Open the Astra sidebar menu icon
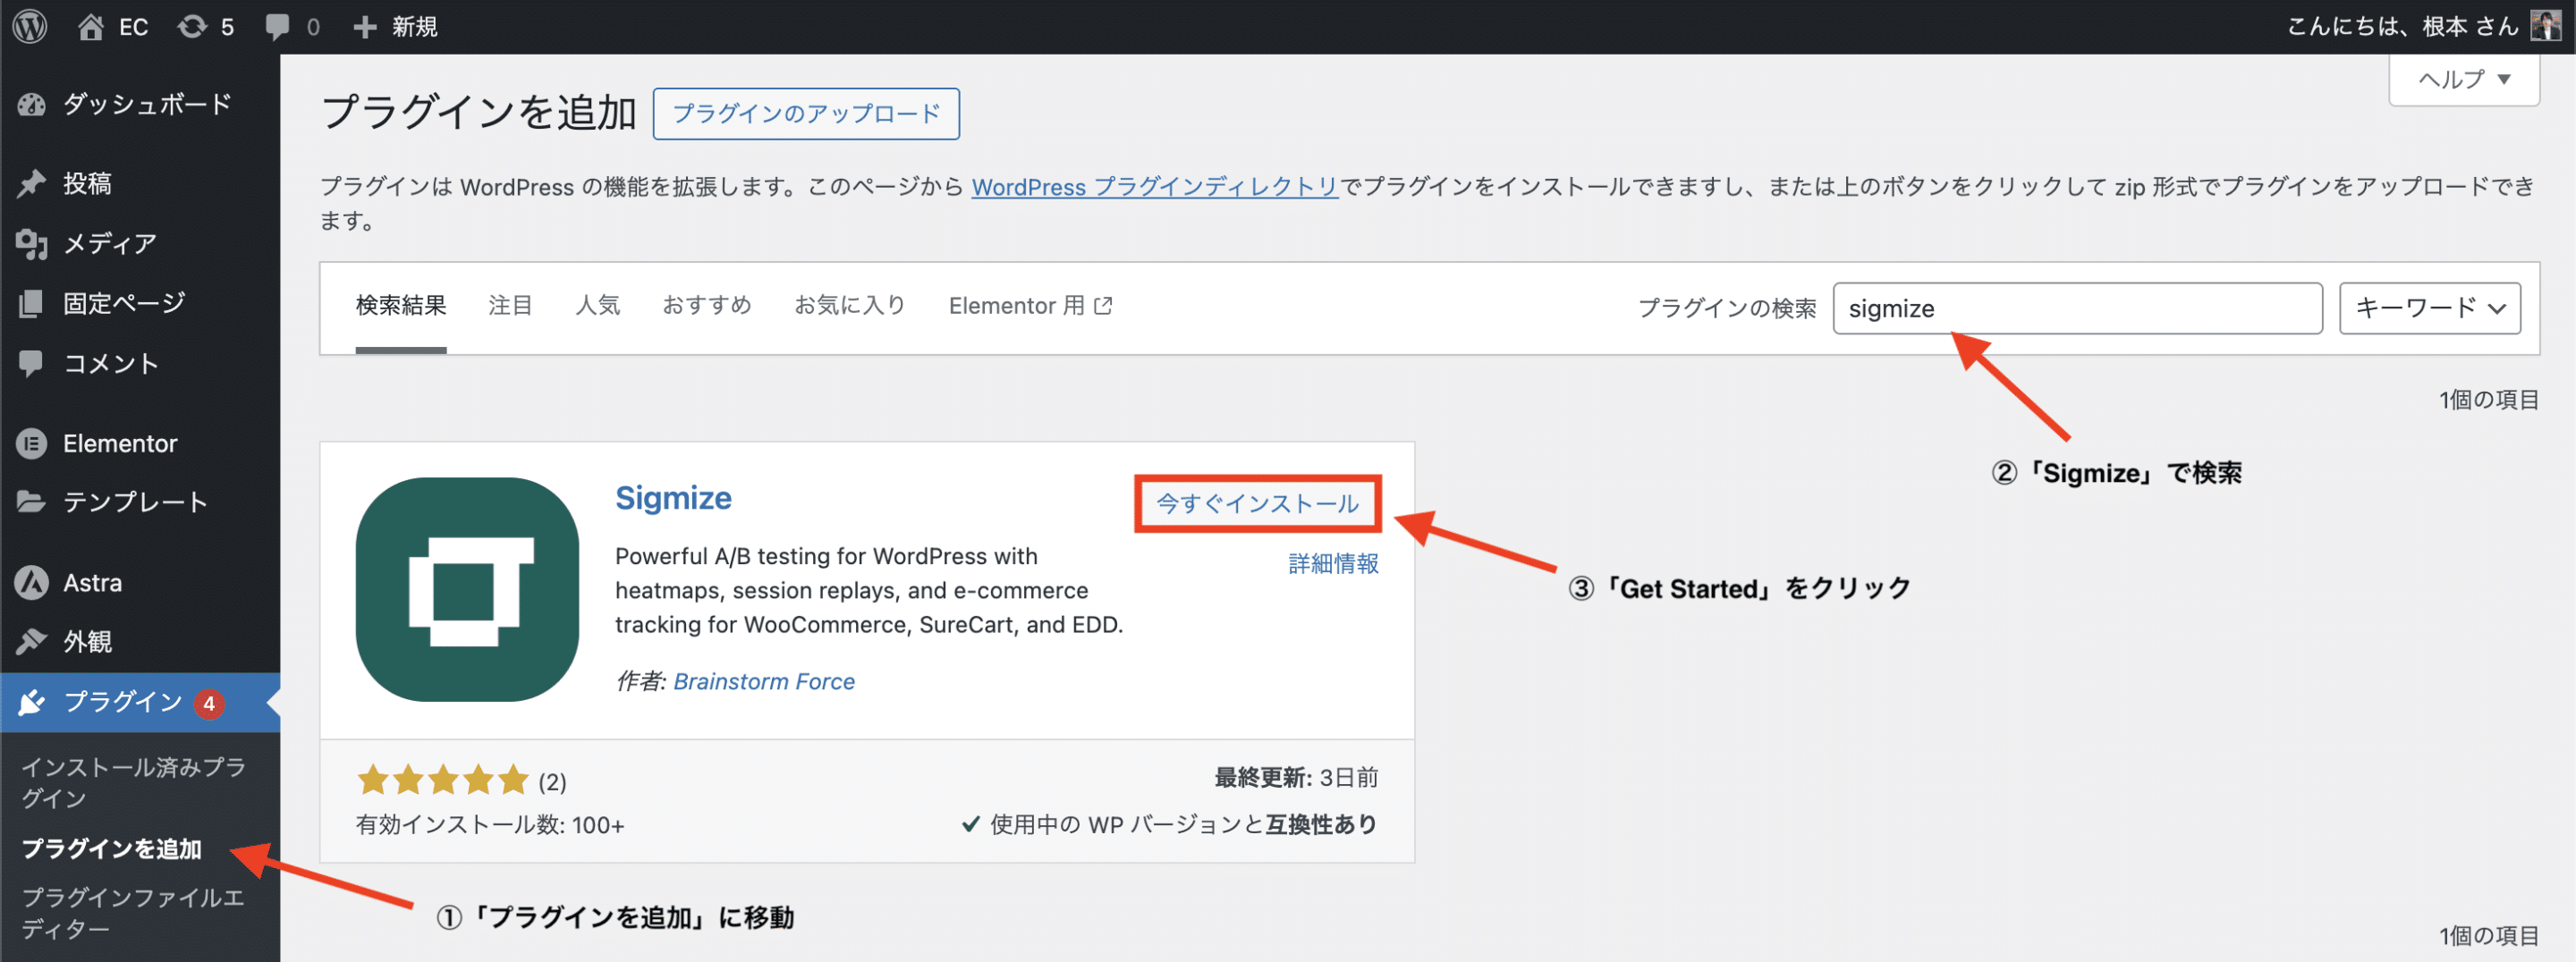This screenshot has height=962, width=2576. (31, 582)
